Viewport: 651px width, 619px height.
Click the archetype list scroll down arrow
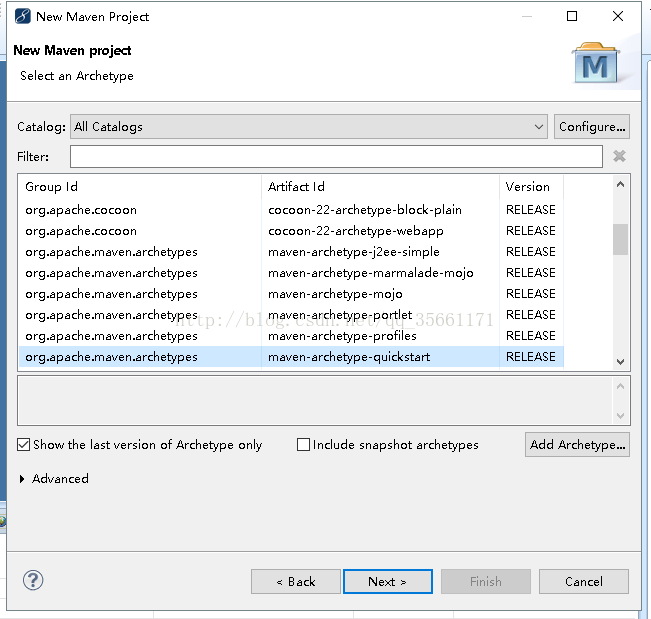point(620,362)
